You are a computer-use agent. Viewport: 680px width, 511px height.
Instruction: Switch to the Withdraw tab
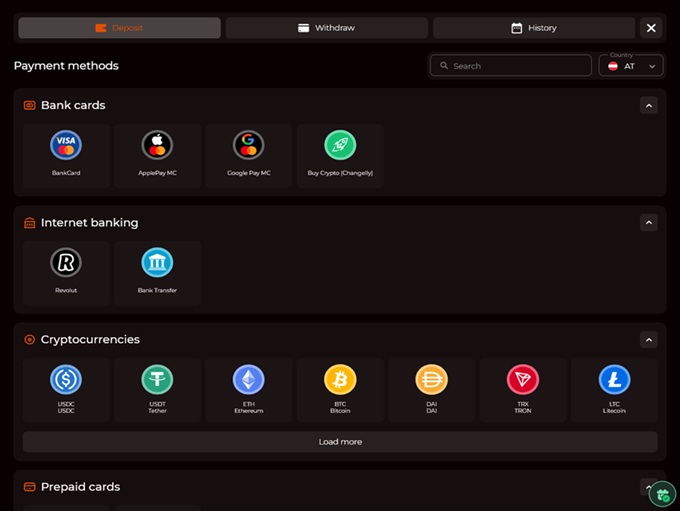[x=326, y=28]
